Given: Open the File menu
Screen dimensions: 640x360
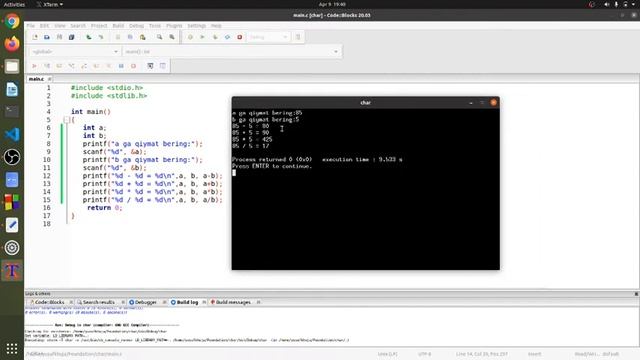Looking at the screenshot, I should click(31, 26).
